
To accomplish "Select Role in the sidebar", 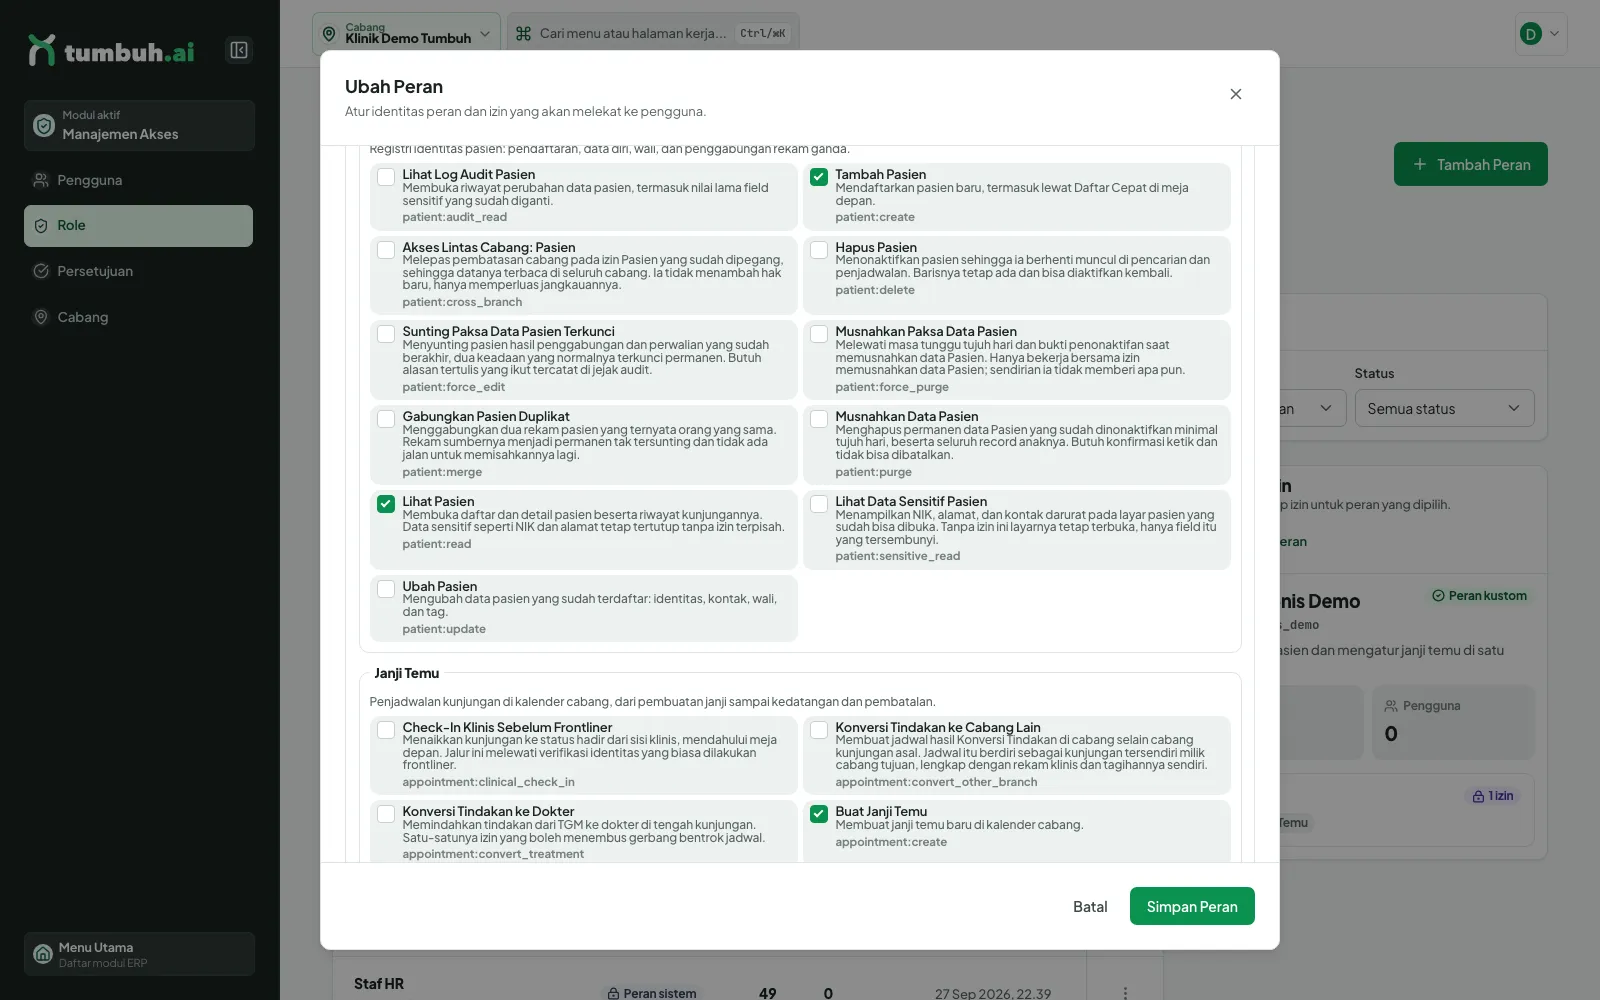I will click(x=138, y=226).
